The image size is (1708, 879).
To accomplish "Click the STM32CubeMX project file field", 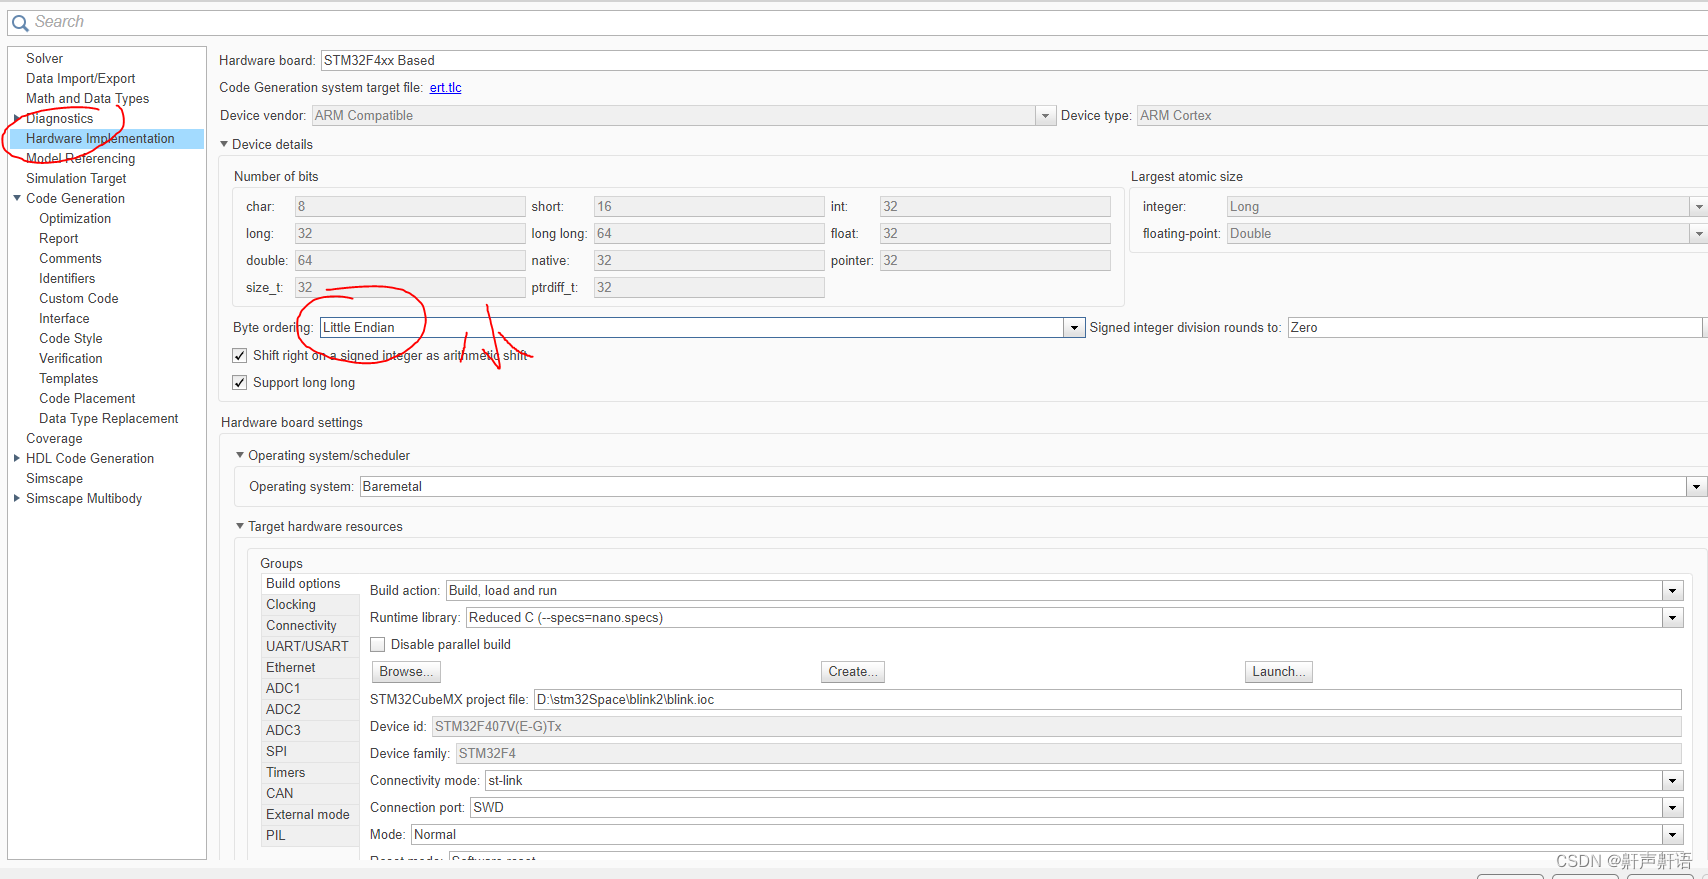I will click(x=1107, y=700).
